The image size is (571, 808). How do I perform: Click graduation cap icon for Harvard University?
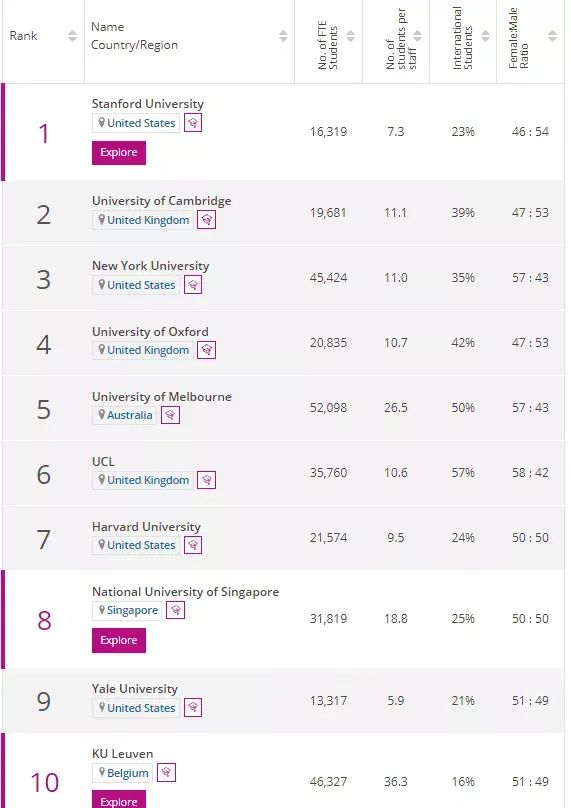click(x=193, y=545)
